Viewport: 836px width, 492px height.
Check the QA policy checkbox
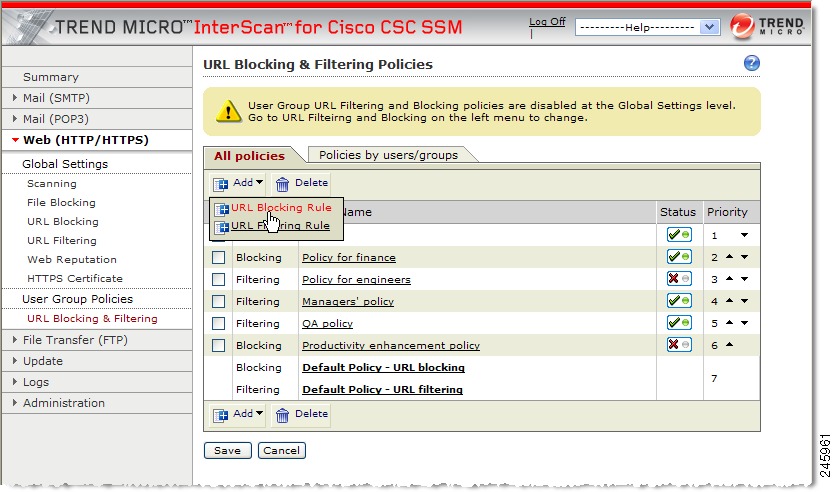point(219,324)
